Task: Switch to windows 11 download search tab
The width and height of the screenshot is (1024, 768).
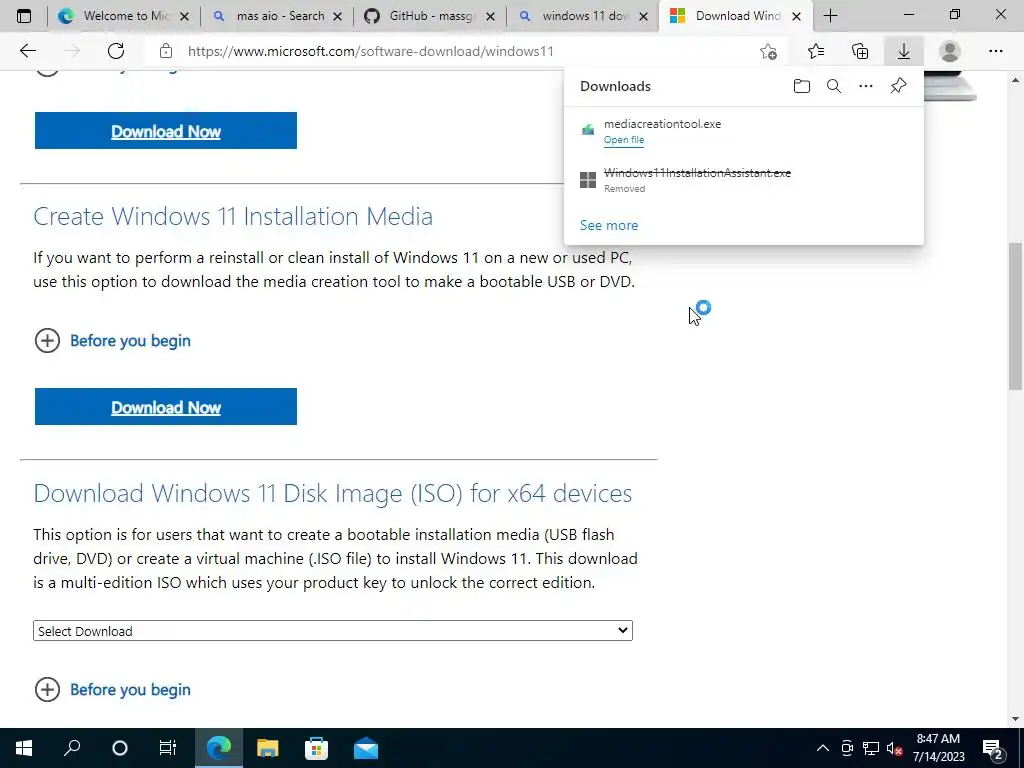Action: click(x=583, y=16)
